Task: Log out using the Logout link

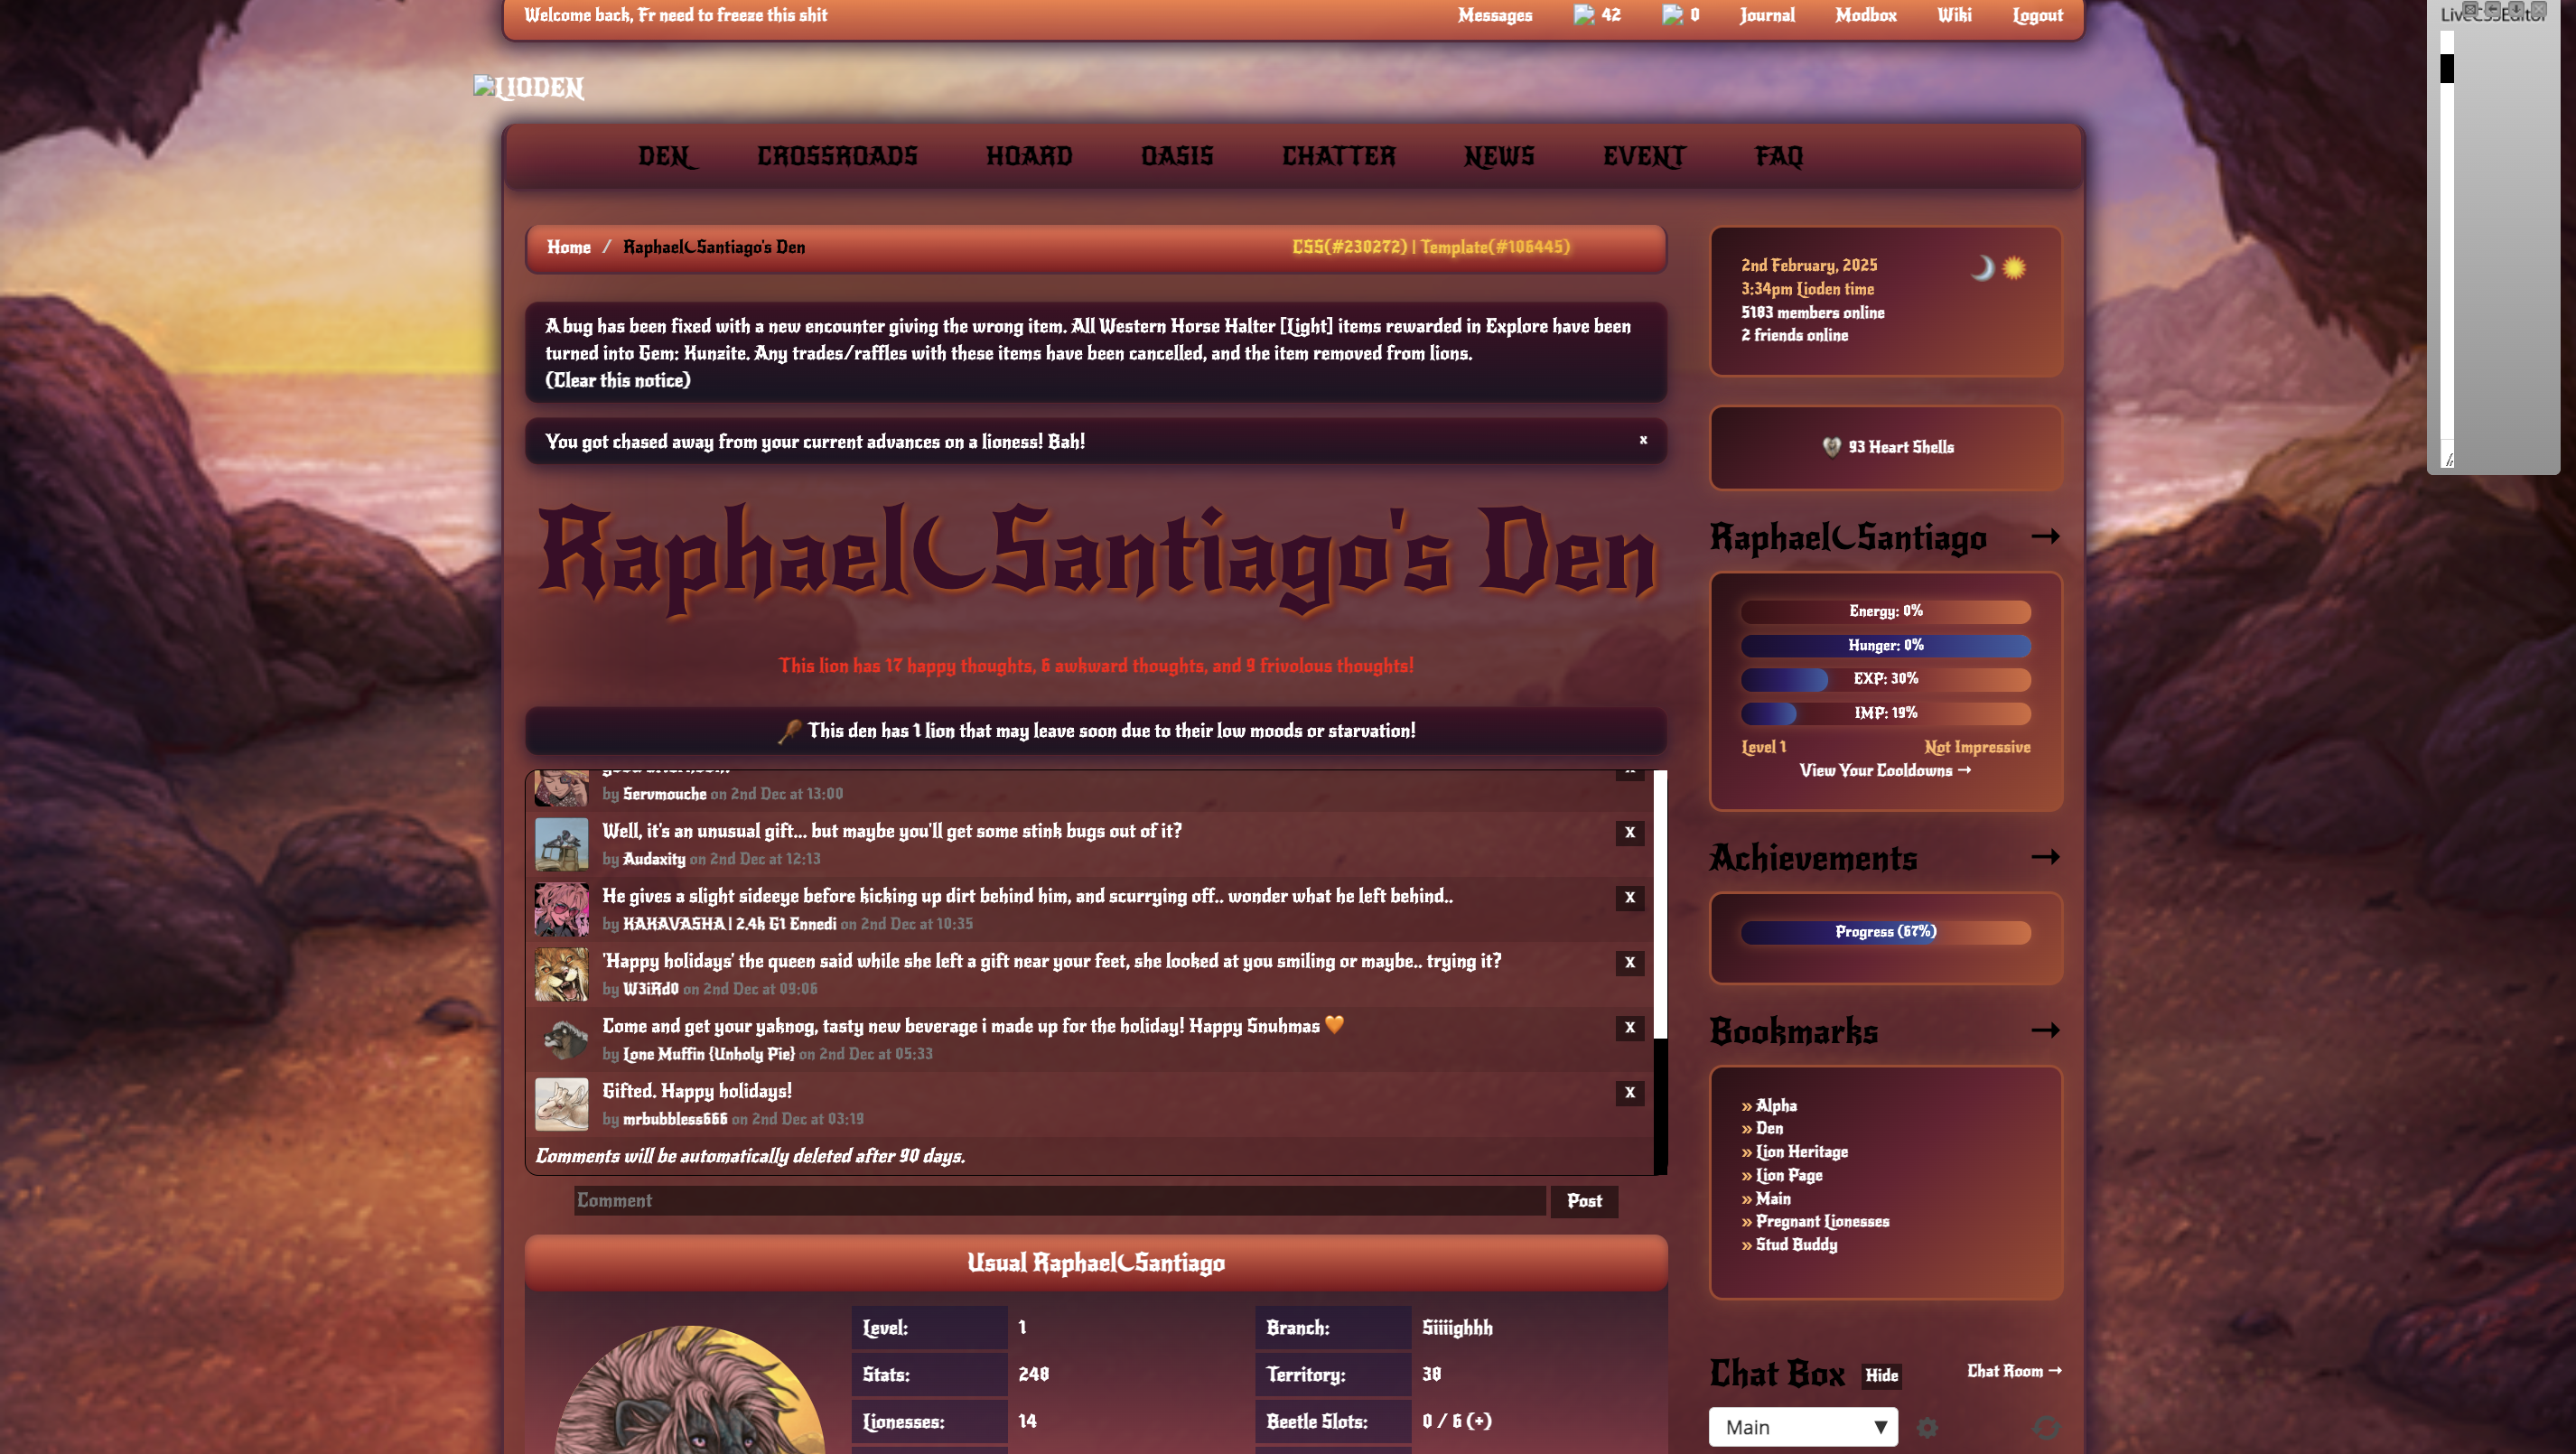Action: (x=2038, y=15)
